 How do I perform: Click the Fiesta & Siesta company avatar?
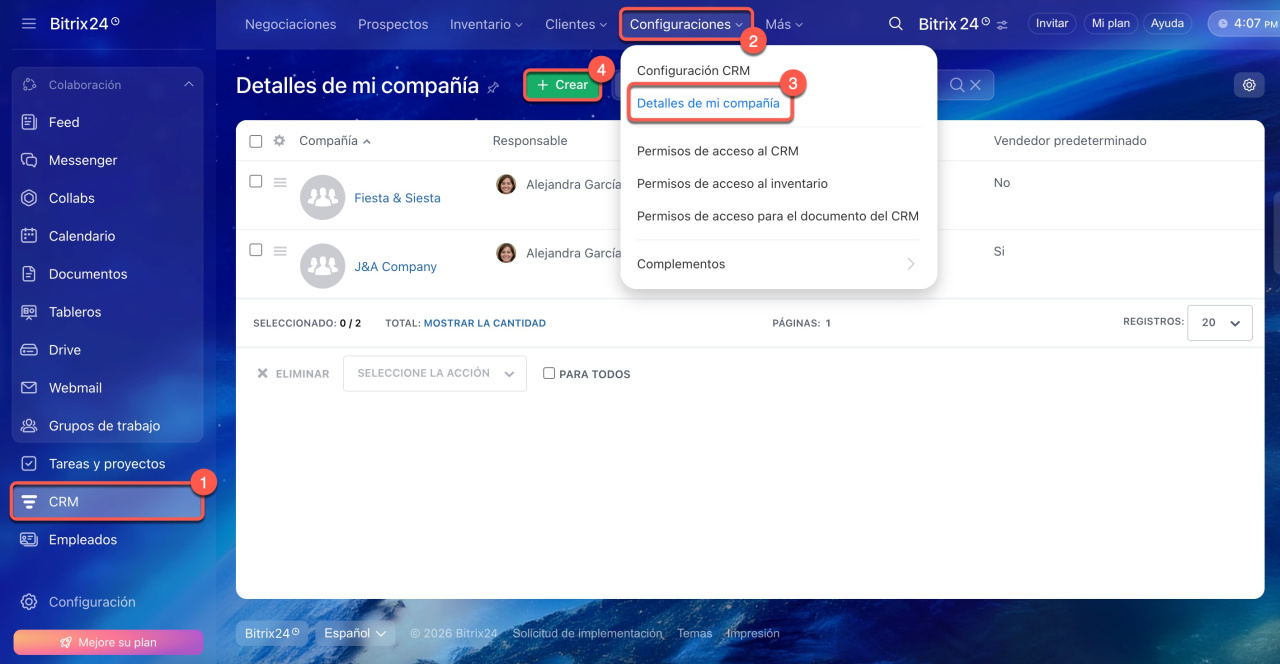click(322, 198)
